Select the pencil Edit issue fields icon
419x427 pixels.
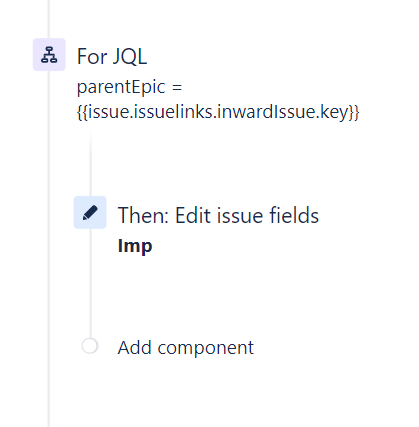pyautogui.click(x=90, y=212)
